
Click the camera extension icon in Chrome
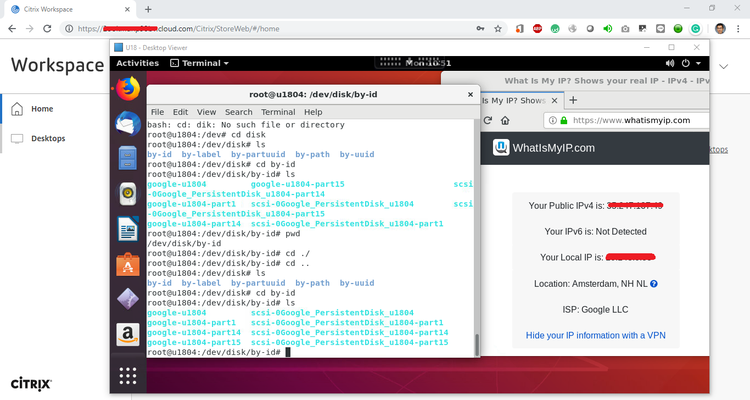[625, 29]
